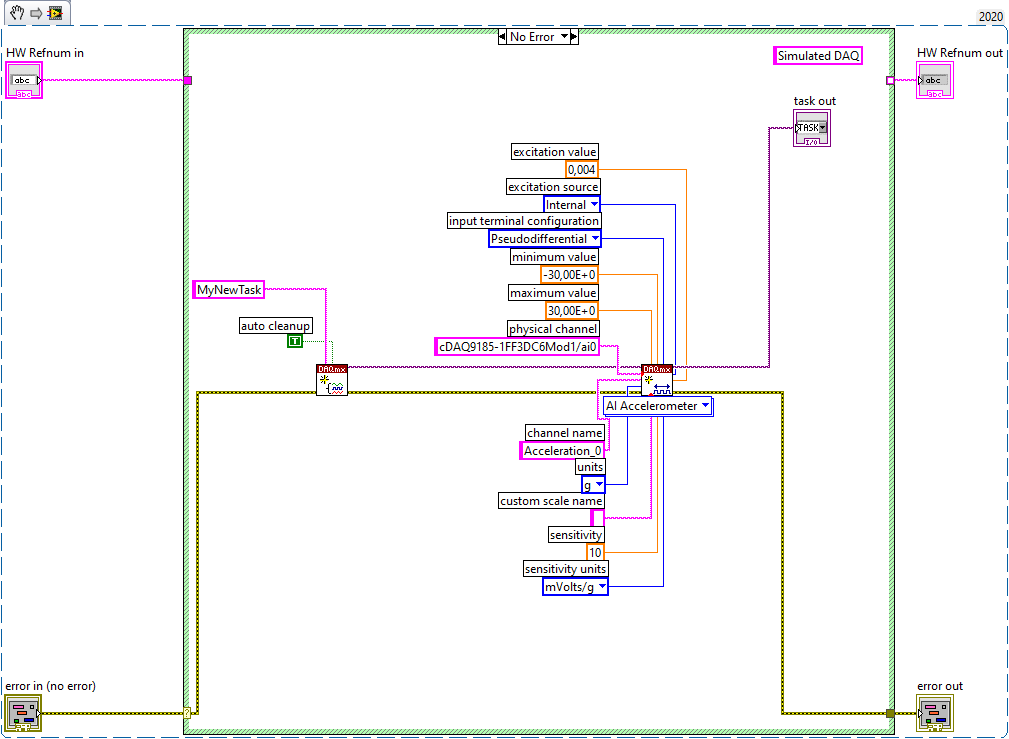1009x739 pixels.
Task: Click the error in cluster terminal
Action: pyautogui.click(x=24, y=713)
